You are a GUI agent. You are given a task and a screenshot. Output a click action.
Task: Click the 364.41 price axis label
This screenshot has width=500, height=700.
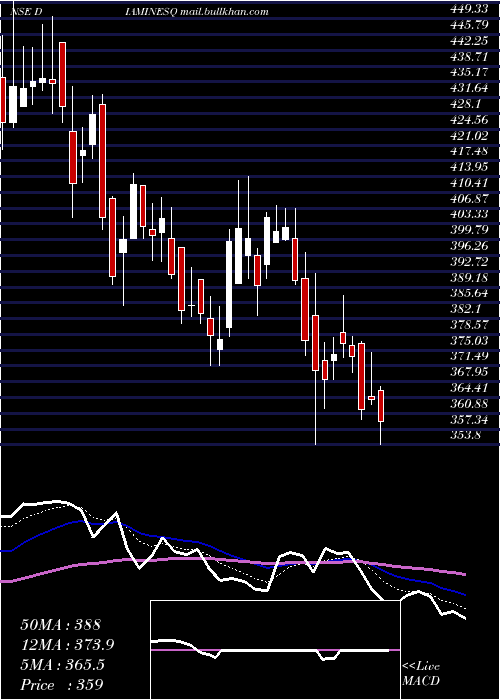[x=471, y=389]
